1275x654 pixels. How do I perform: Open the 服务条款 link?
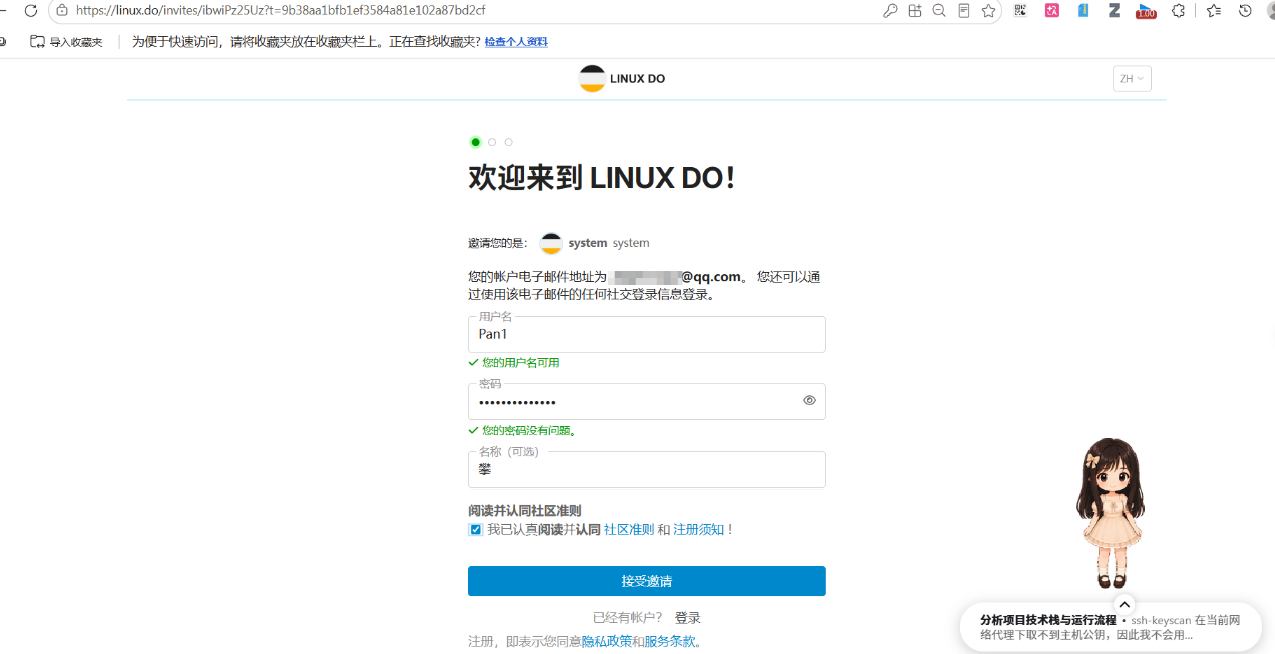coord(670,642)
